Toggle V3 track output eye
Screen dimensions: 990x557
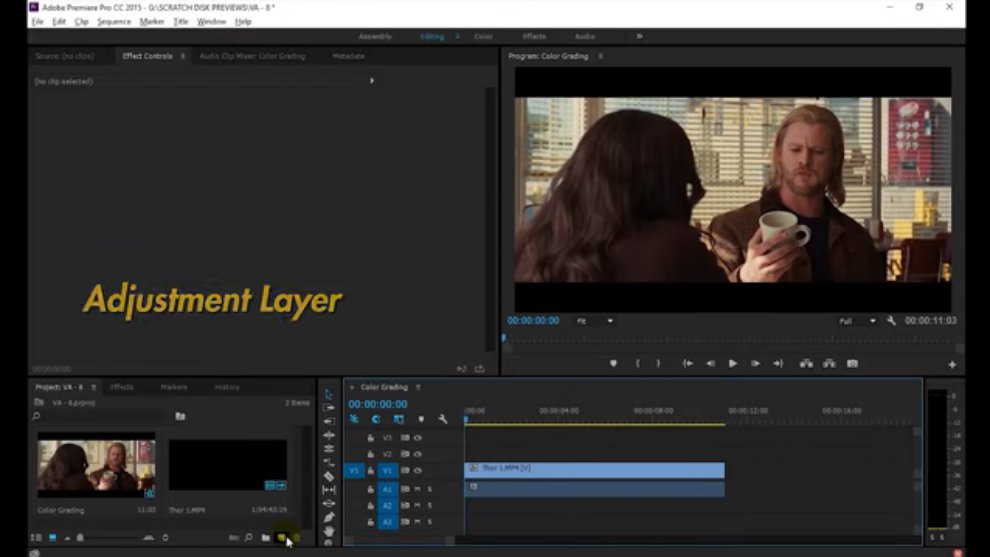tap(417, 438)
